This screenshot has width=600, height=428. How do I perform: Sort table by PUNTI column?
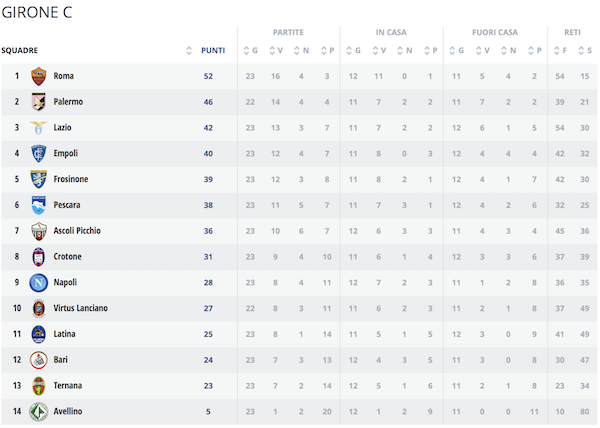click(x=213, y=50)
